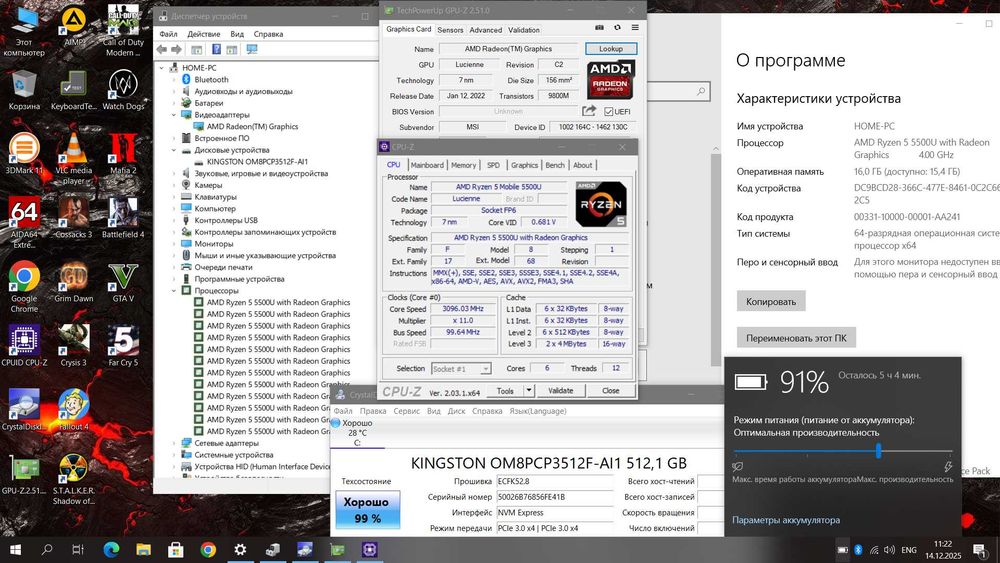Click the forward arrow in Device Manager toolbar

click(x=177, y=49)
